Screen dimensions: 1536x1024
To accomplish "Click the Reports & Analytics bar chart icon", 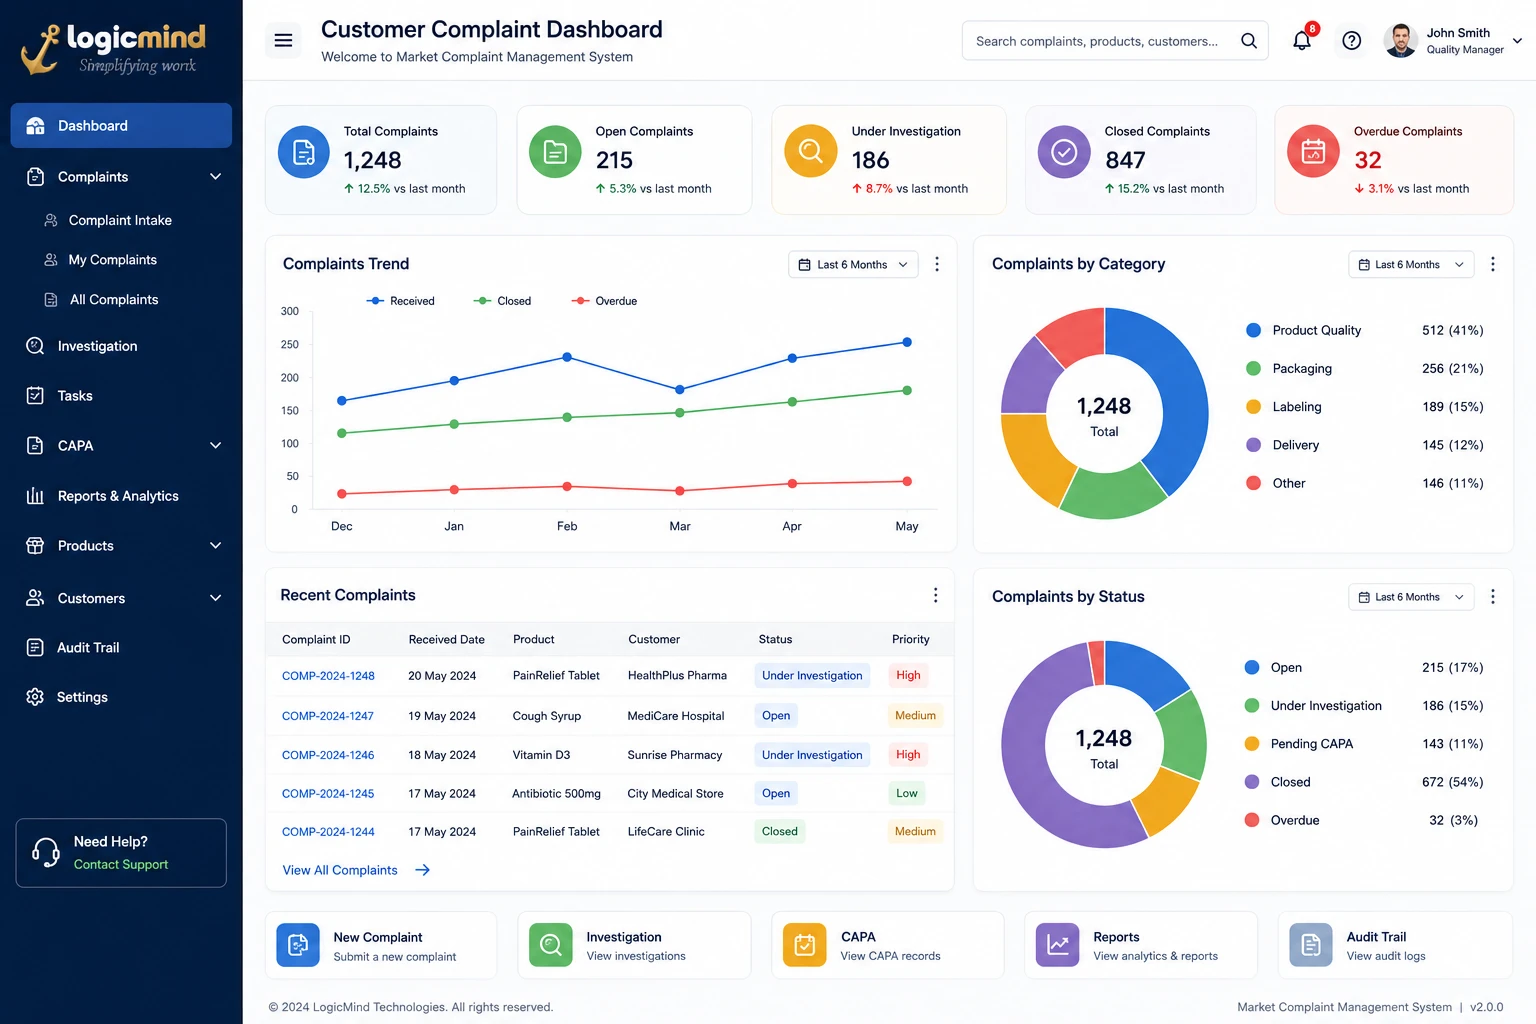I will click(35, 496).
